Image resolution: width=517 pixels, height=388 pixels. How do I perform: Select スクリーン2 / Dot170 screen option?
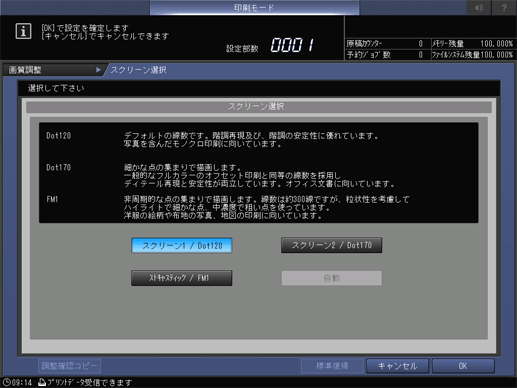tap(331, 245)
